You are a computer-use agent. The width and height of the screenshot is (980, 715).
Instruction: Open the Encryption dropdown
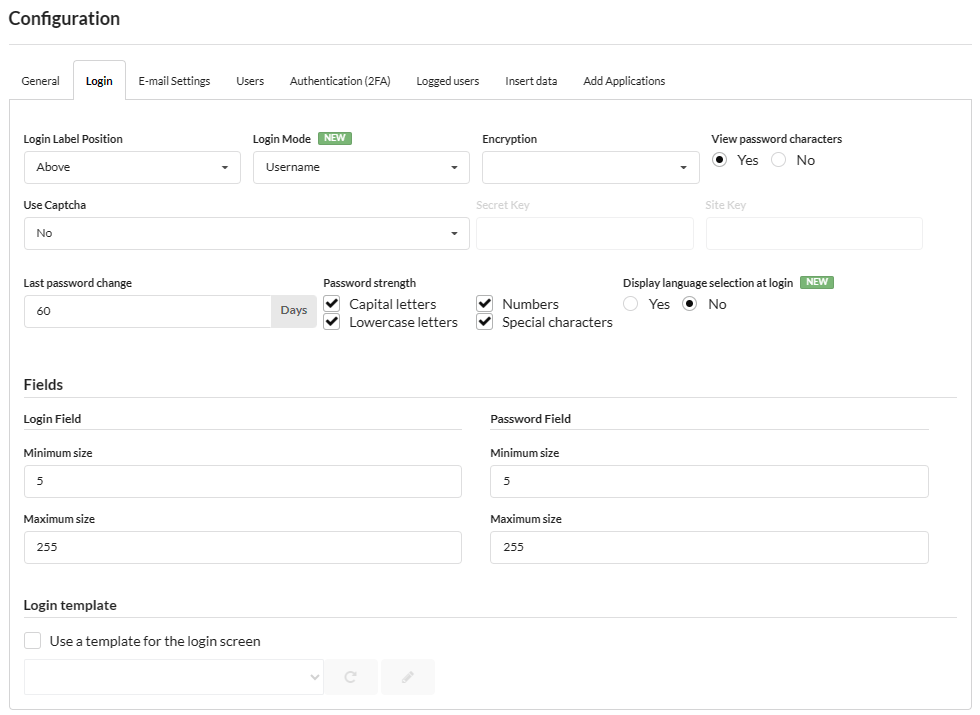click(590, 167)
